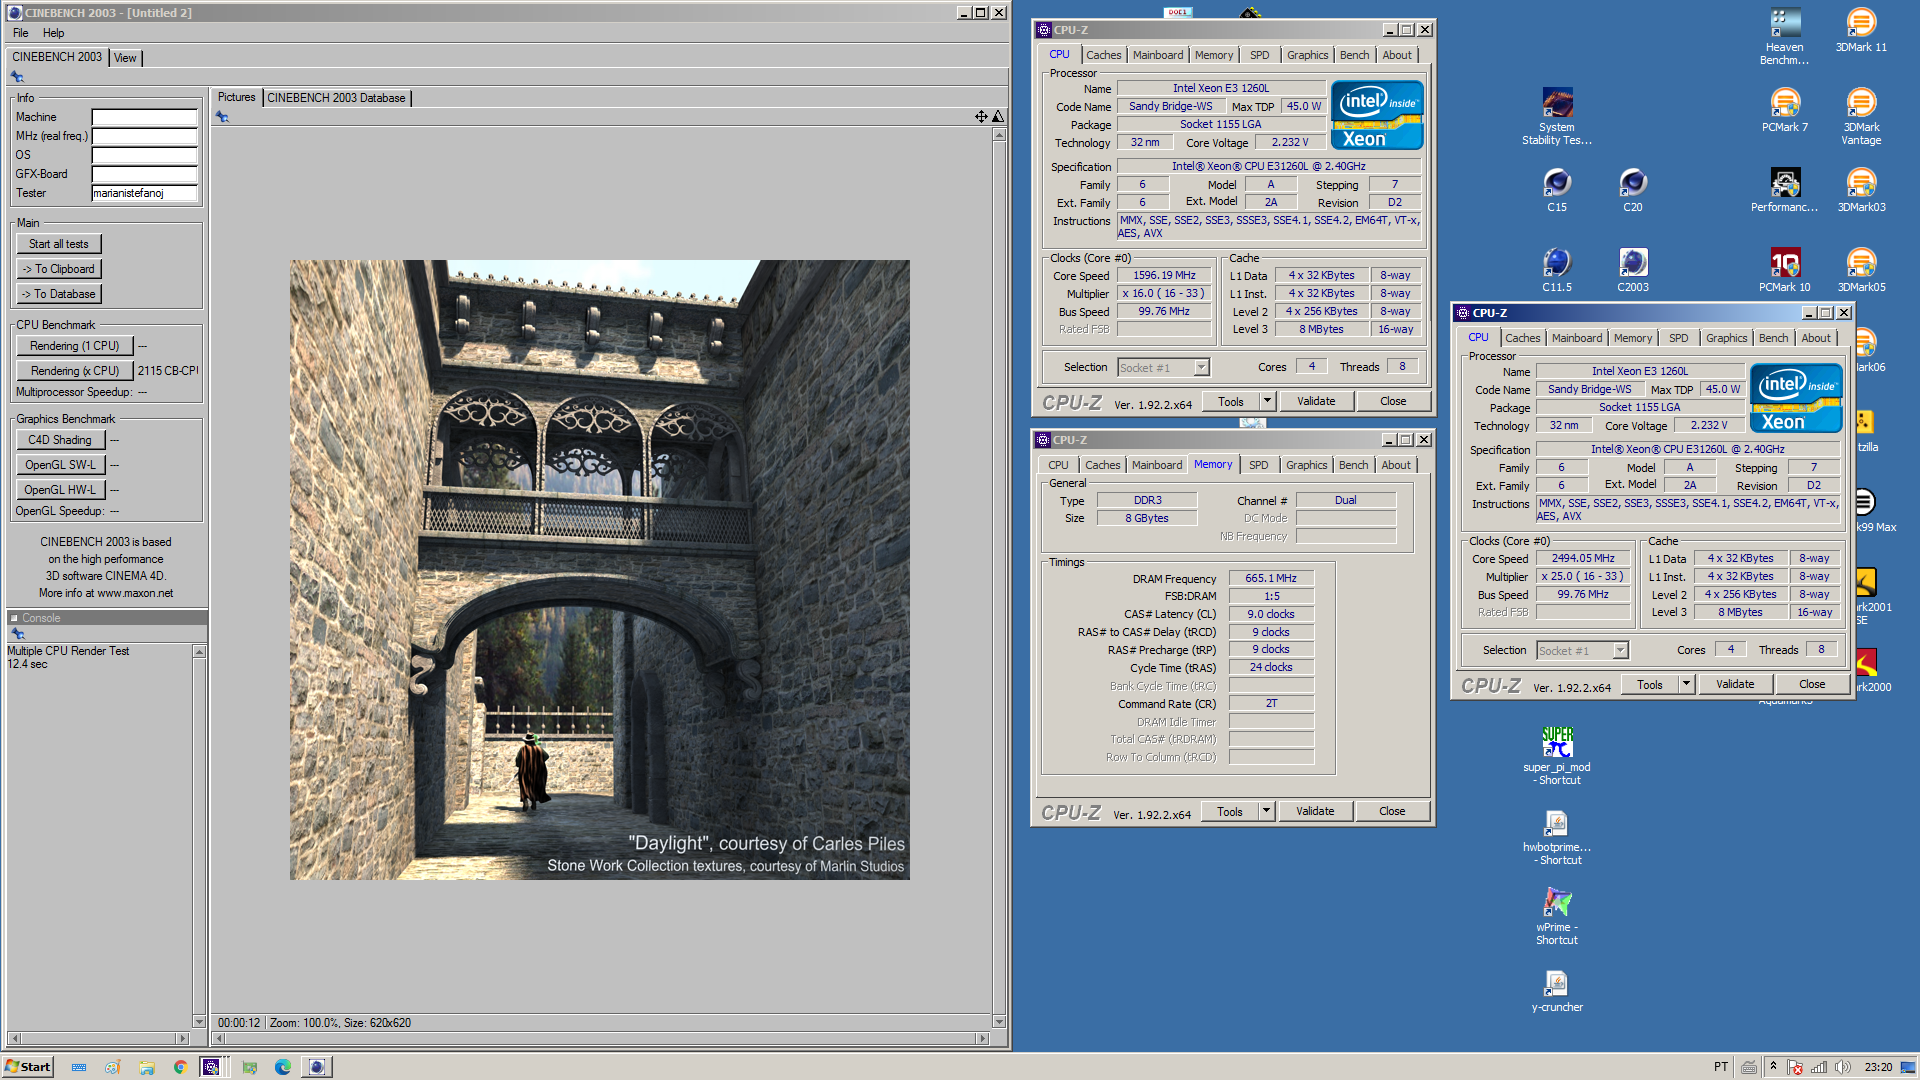Click Close button in the CPU-Z Memory window
Image resolution: width=1920 pixels, height=1080 pixels.
tap(1392, 811)
